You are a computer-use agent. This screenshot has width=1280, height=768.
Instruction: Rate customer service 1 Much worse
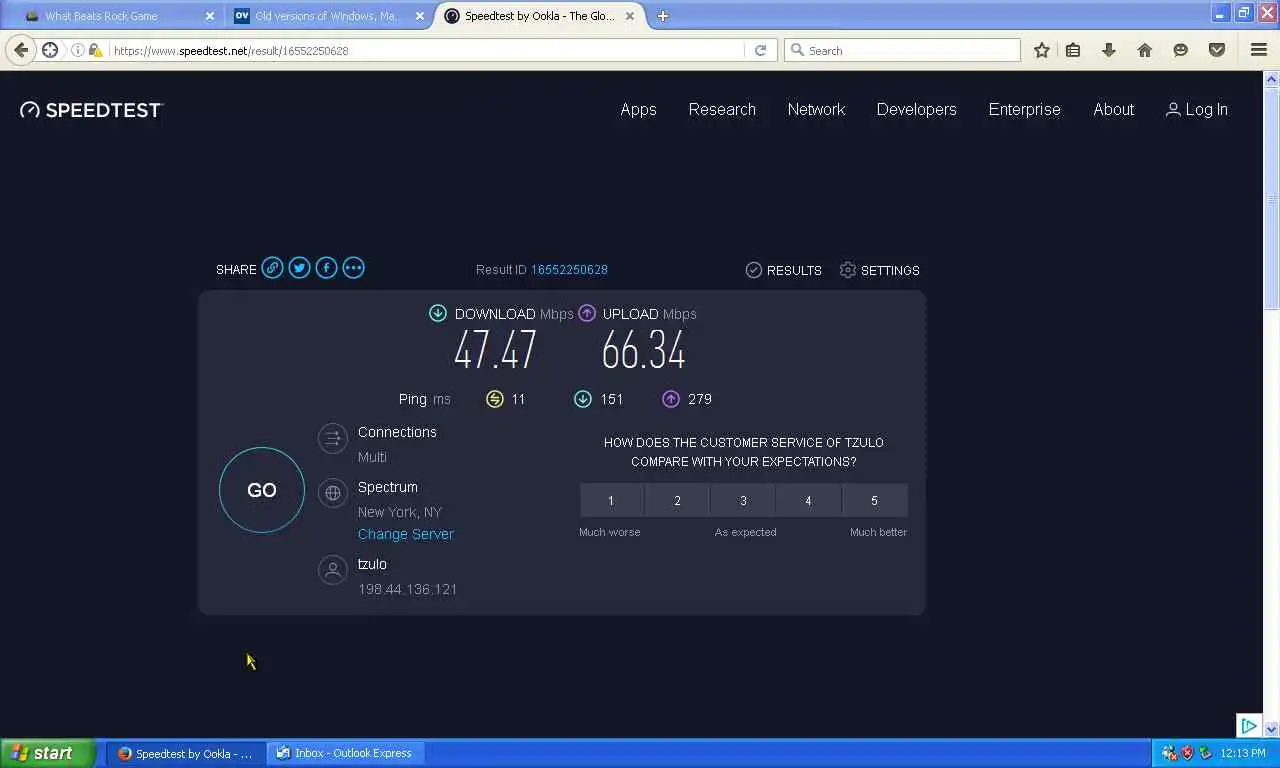click(612, 500)
